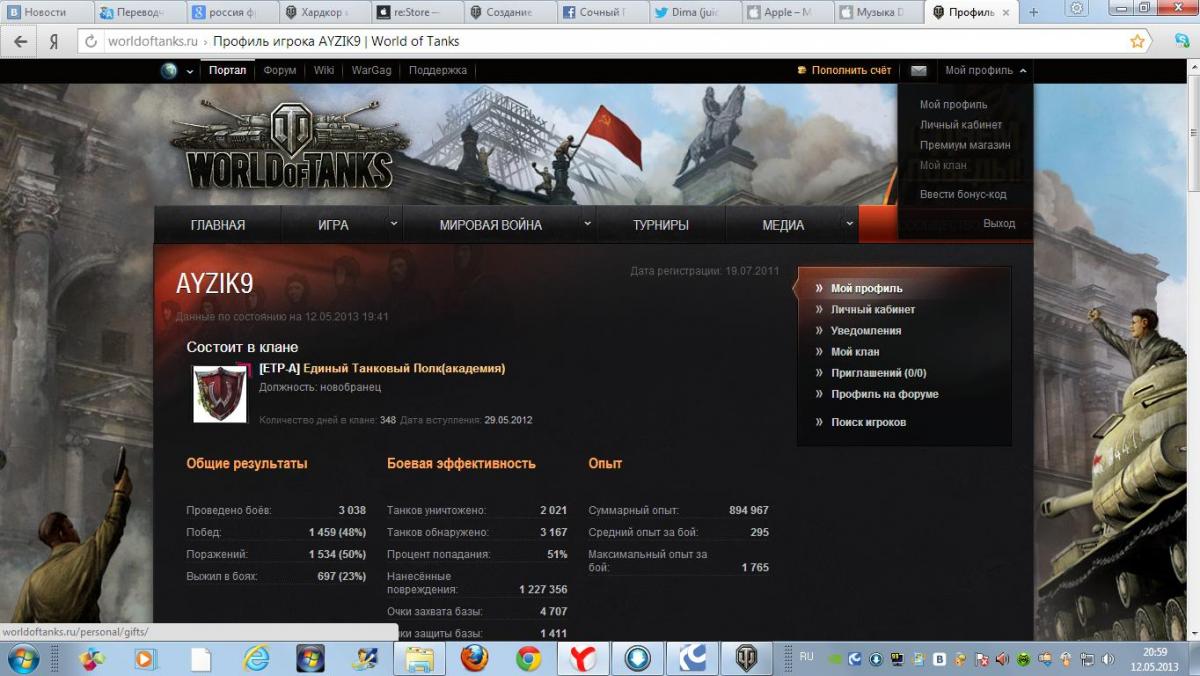Open the Wiki top link
Screen dimensions: 1200x676
tap(324, 71)
